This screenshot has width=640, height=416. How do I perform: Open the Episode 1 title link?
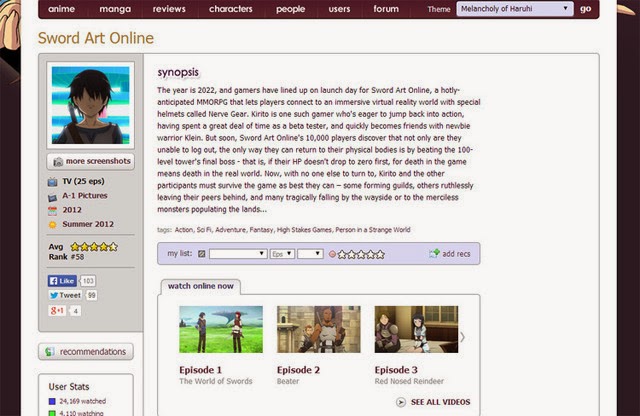[x=200, y=370]
